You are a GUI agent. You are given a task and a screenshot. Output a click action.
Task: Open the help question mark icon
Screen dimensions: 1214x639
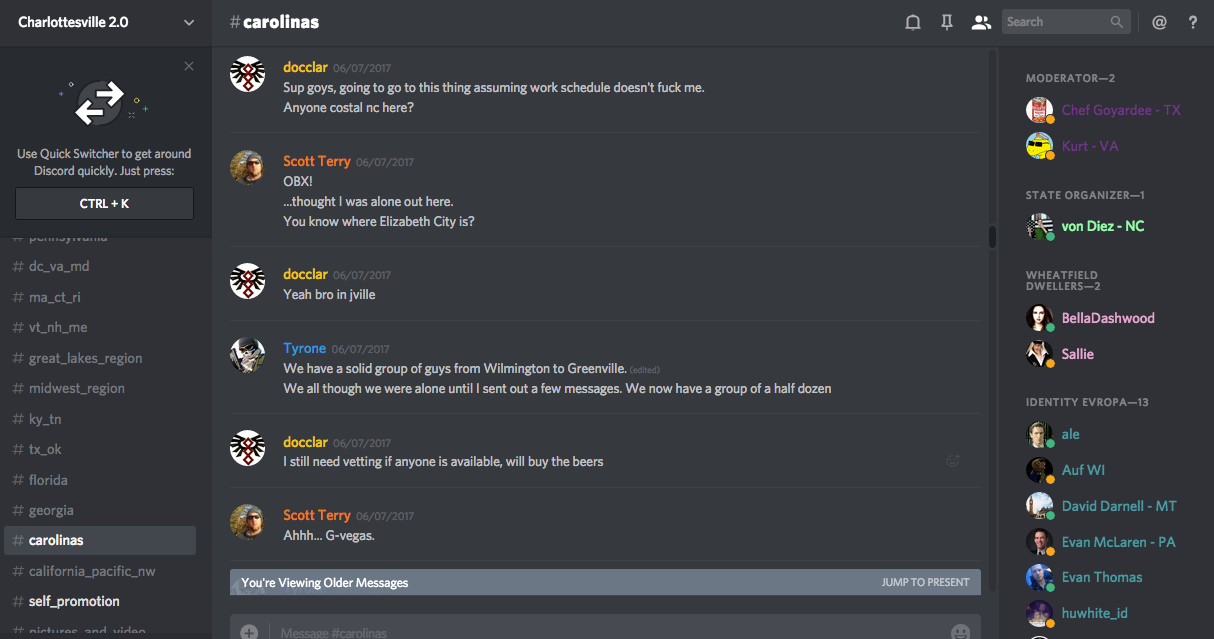[x=1193, y=22]
